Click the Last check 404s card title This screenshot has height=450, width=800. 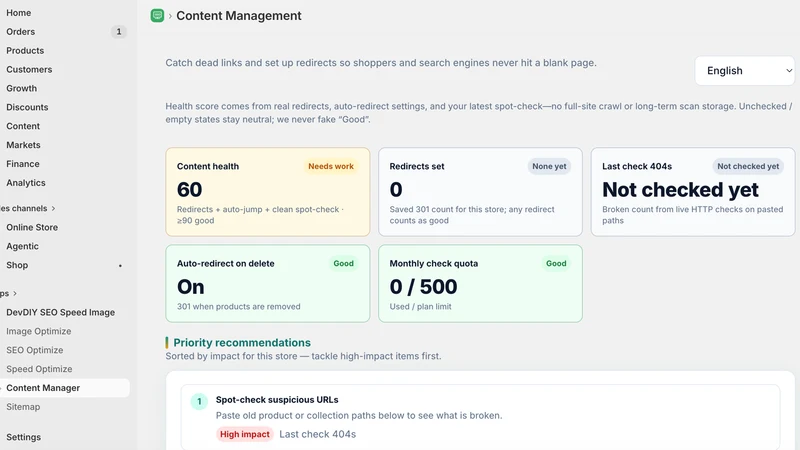tap(637, 166)
